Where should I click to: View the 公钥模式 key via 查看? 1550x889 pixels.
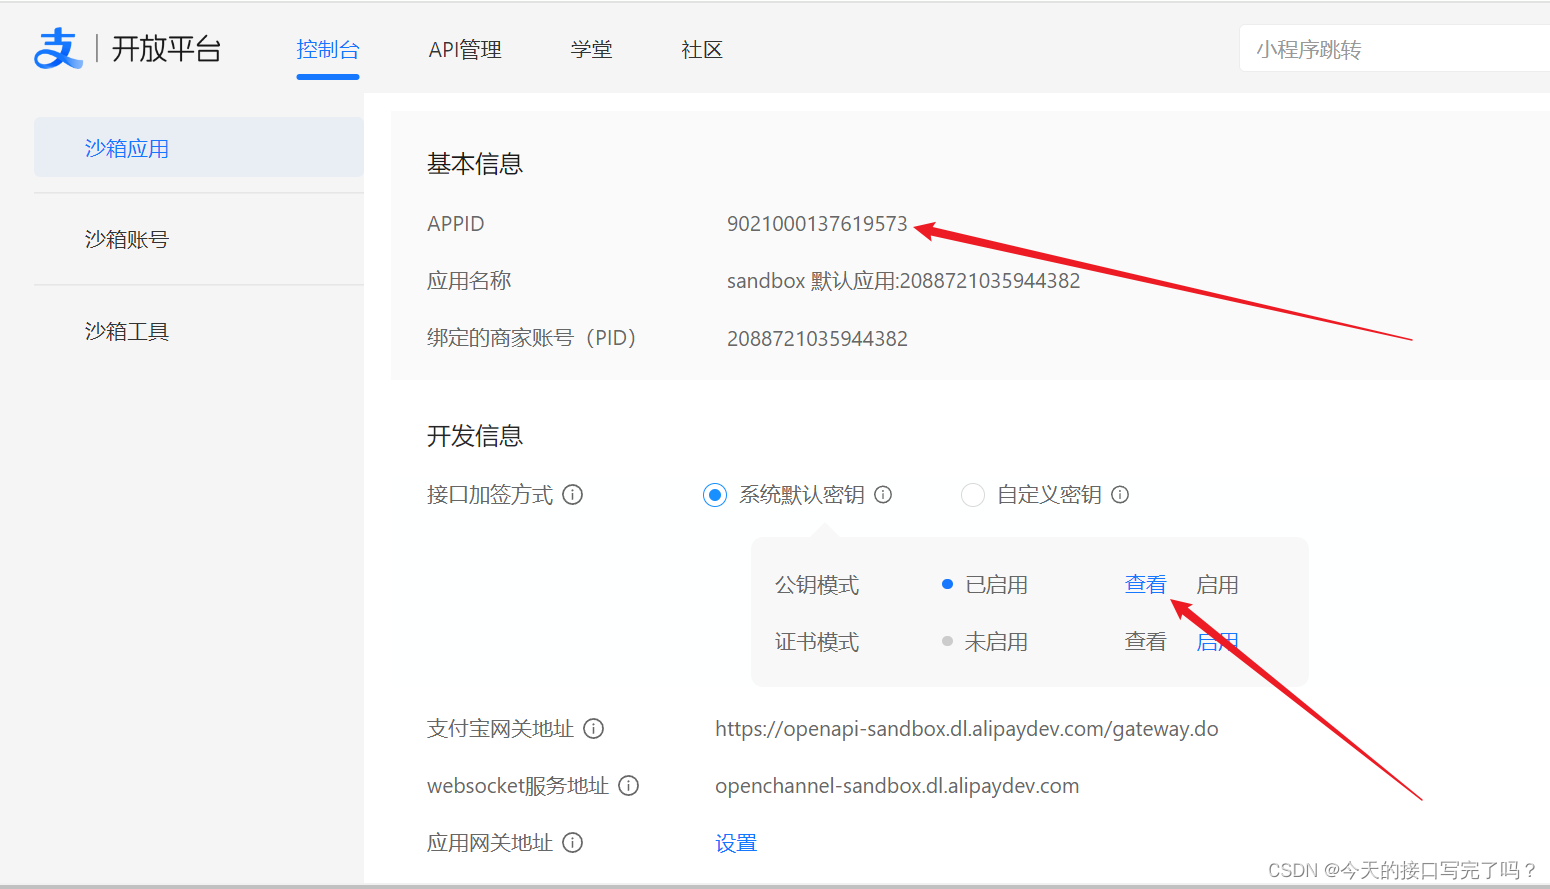[x=1146, y=584]
